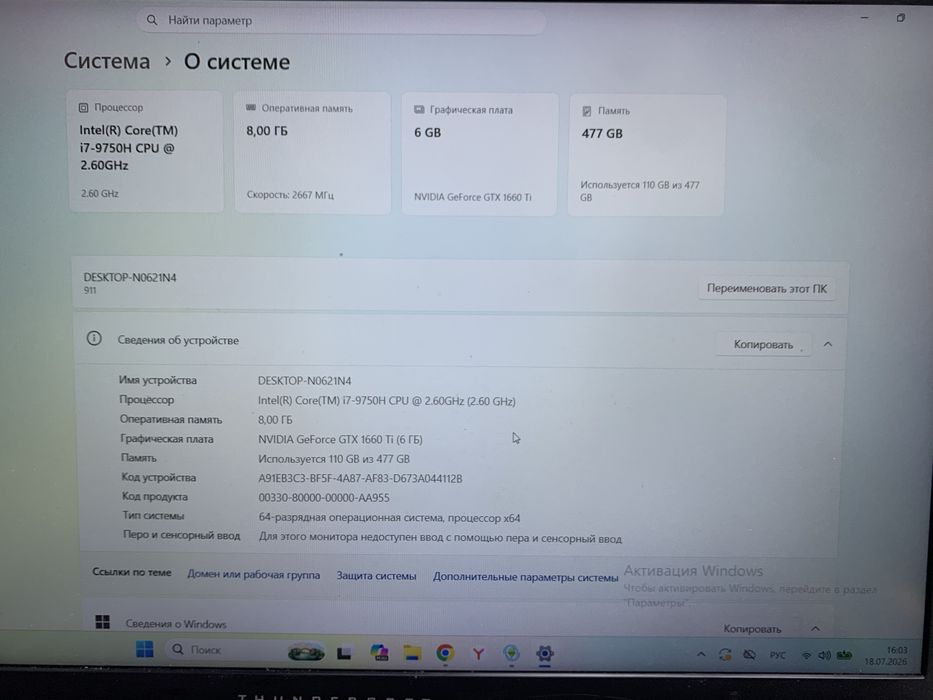The image size is (933, 700).
Task: Click the processor chip icon in Процессор card
Action: click(84, 108)
